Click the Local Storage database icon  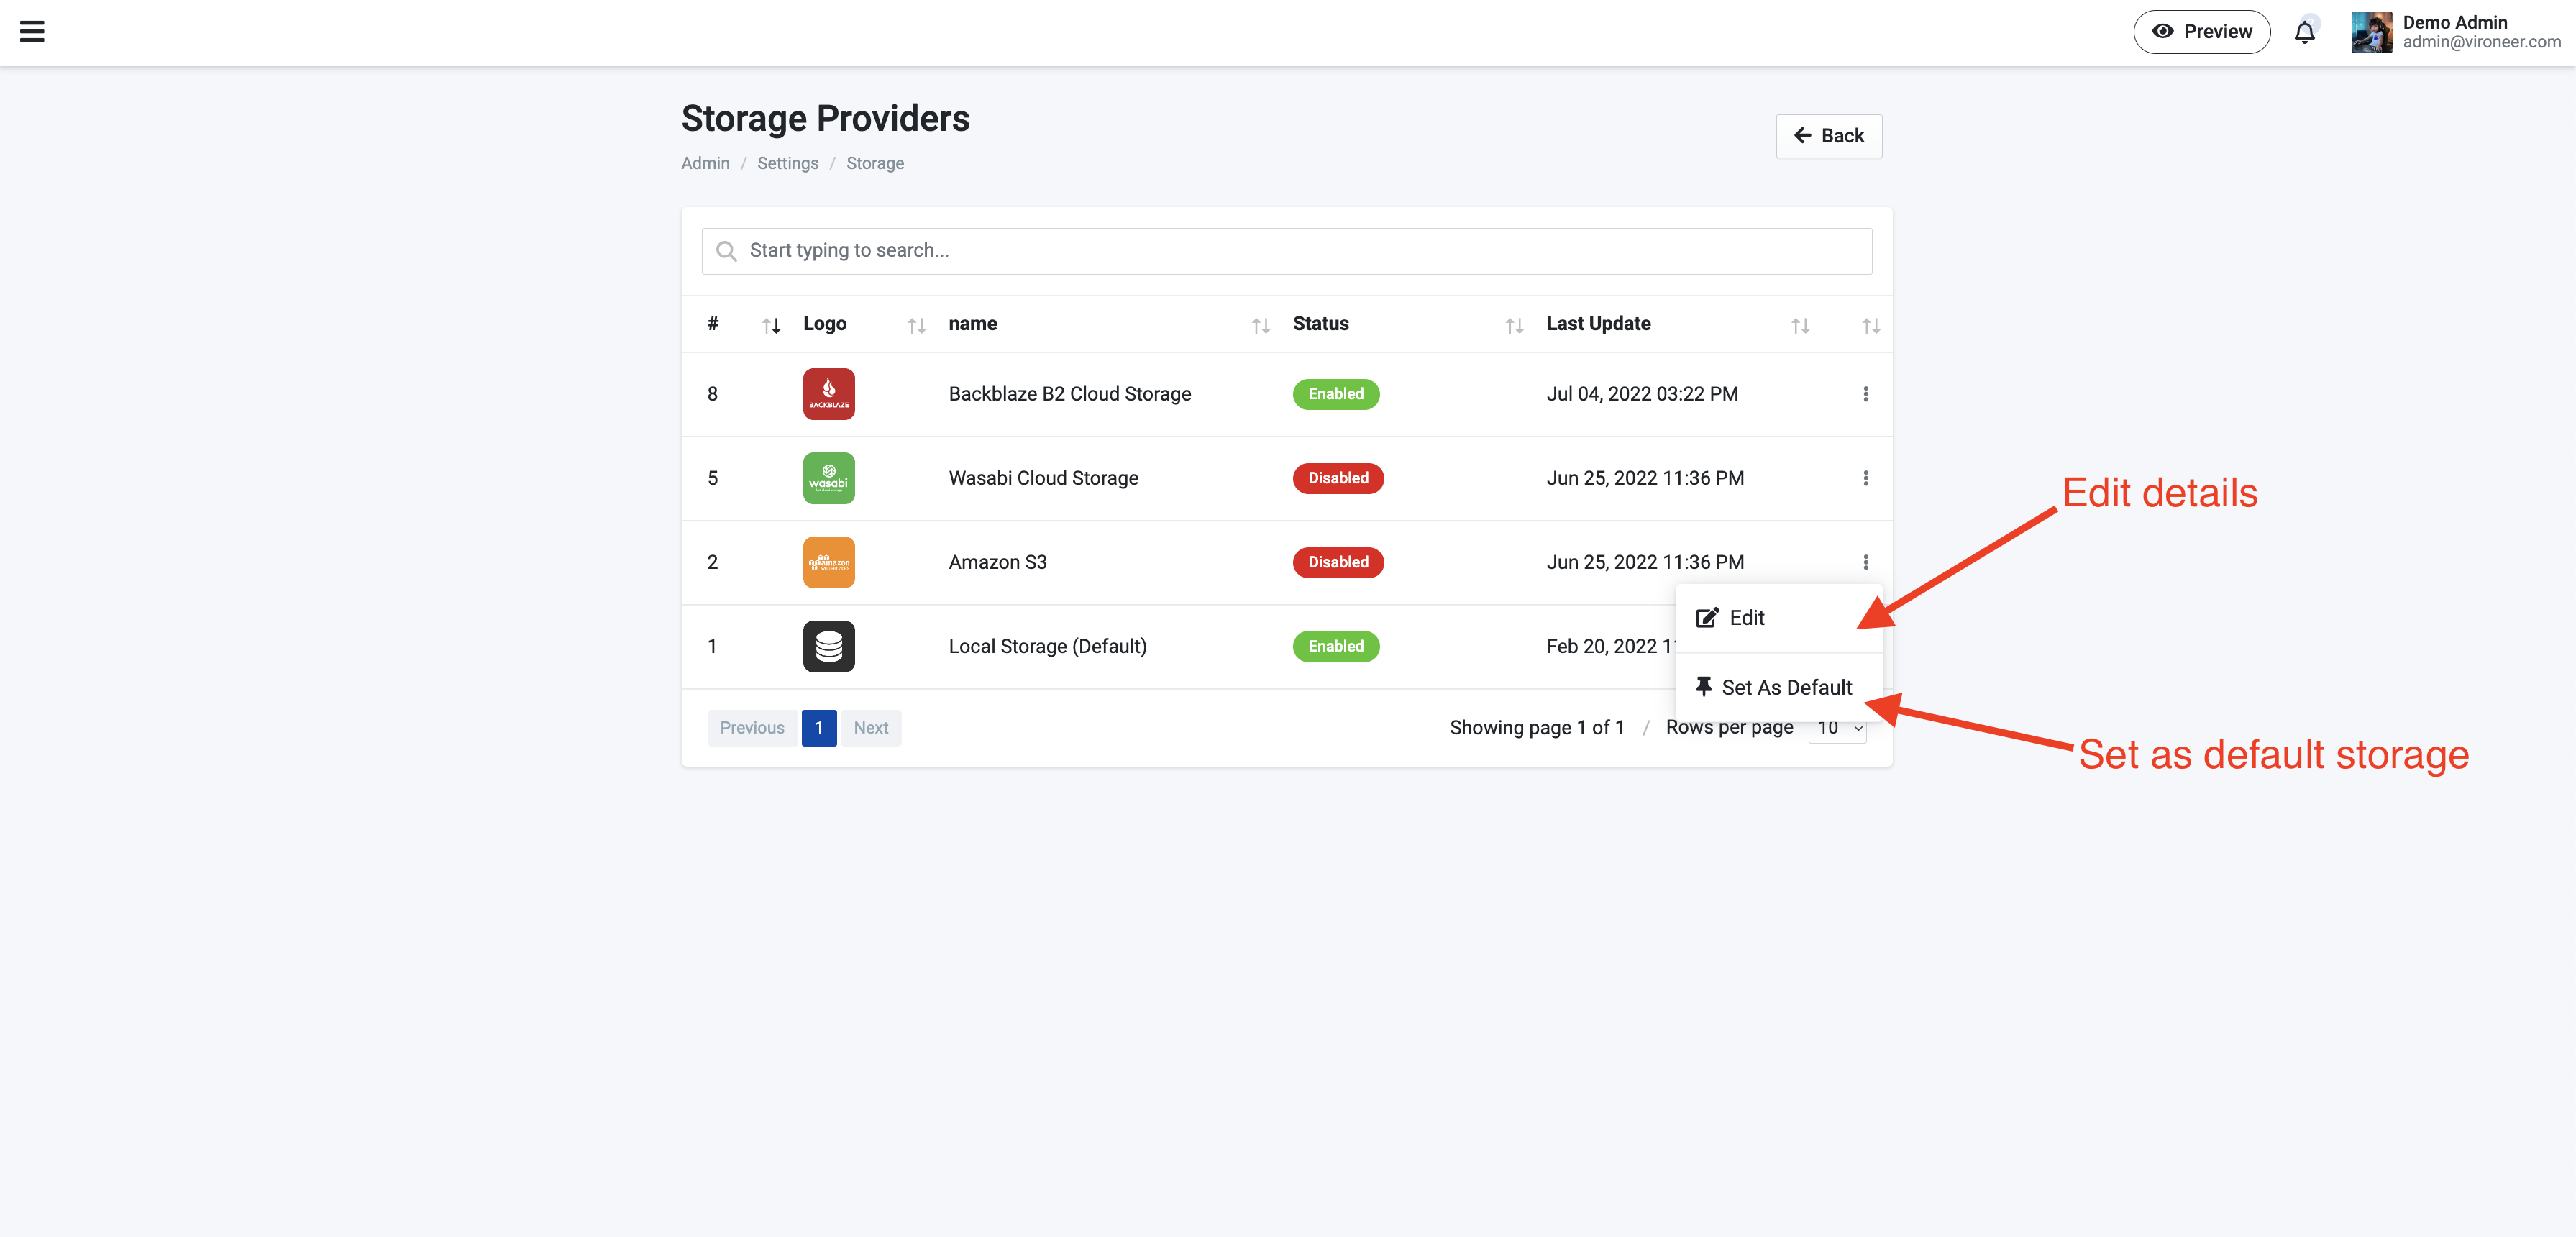click(x=828, y=646)
